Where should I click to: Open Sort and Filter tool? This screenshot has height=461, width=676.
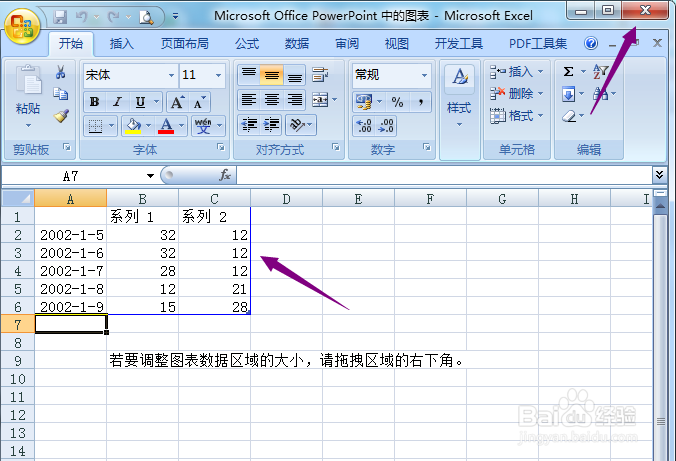point(600,71)
